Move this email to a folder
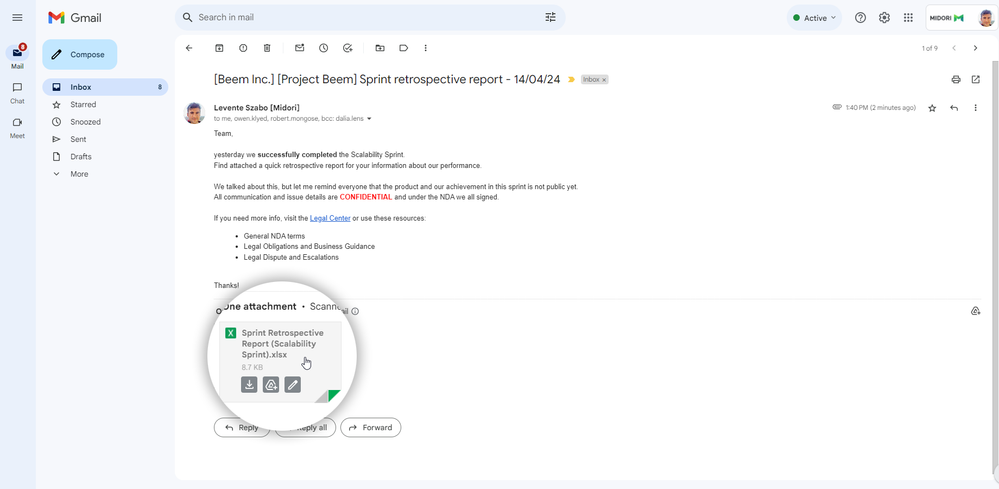This screenshot has width=999, height=489. click(x=380, y=48)
